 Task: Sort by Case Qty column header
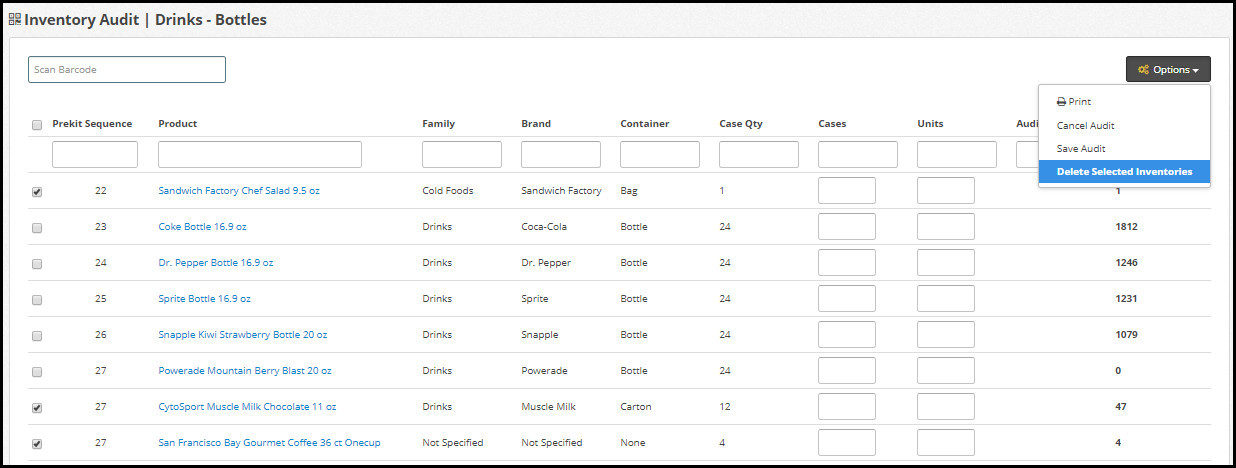pyautogui.click(x=741, y=124)
